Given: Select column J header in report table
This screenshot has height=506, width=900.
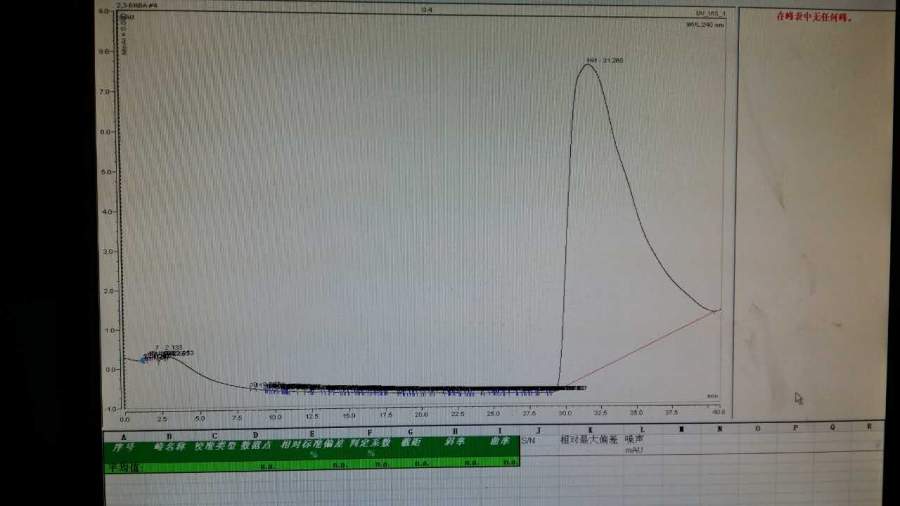Looking at the screenshot, I should (x=538, y=430).
